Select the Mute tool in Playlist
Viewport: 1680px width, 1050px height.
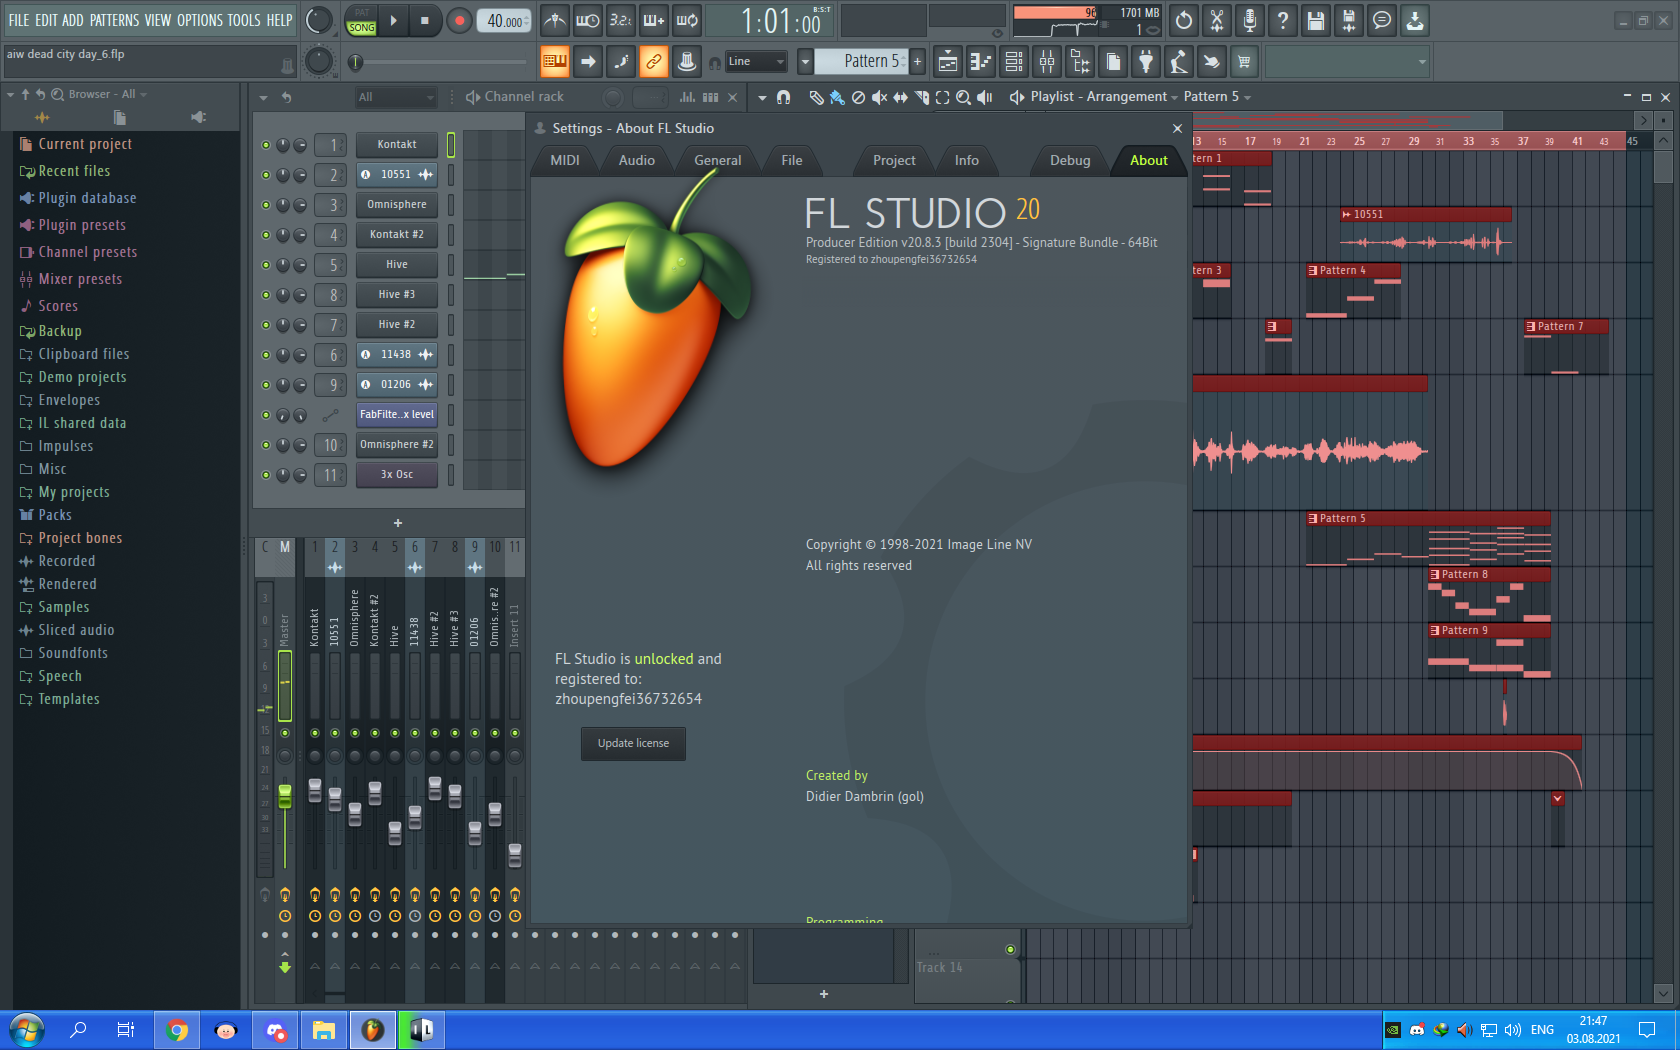tap(879, 97)
